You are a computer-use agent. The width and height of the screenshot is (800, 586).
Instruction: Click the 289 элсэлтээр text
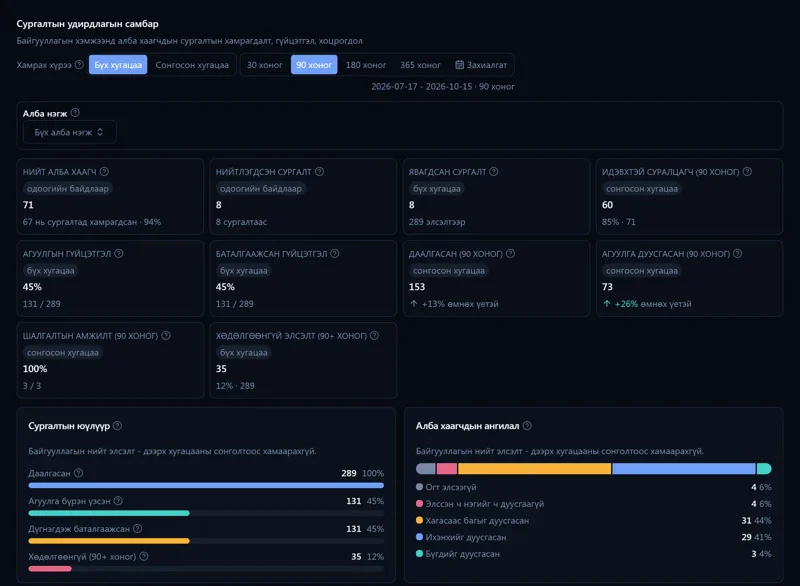(x=437, y=222)
